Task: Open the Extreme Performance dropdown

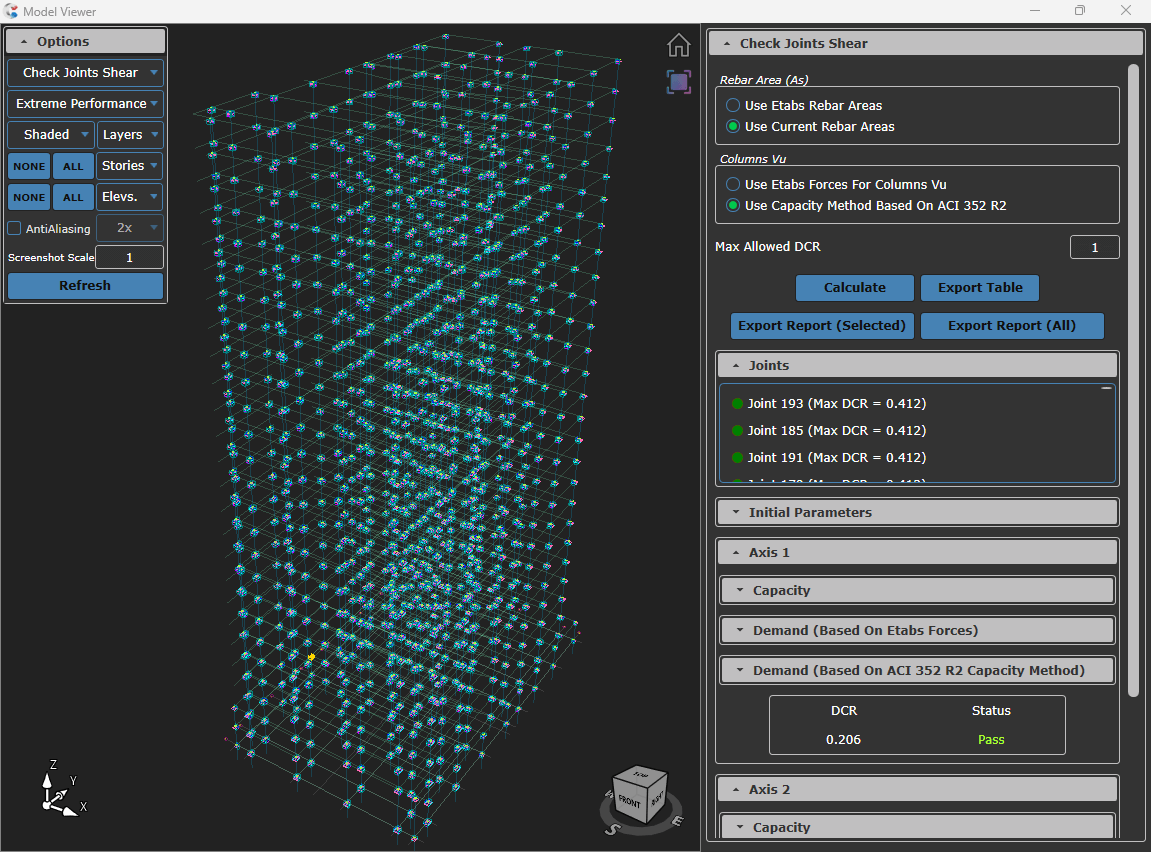Action: pyautogui.click(x=86, y=104)
